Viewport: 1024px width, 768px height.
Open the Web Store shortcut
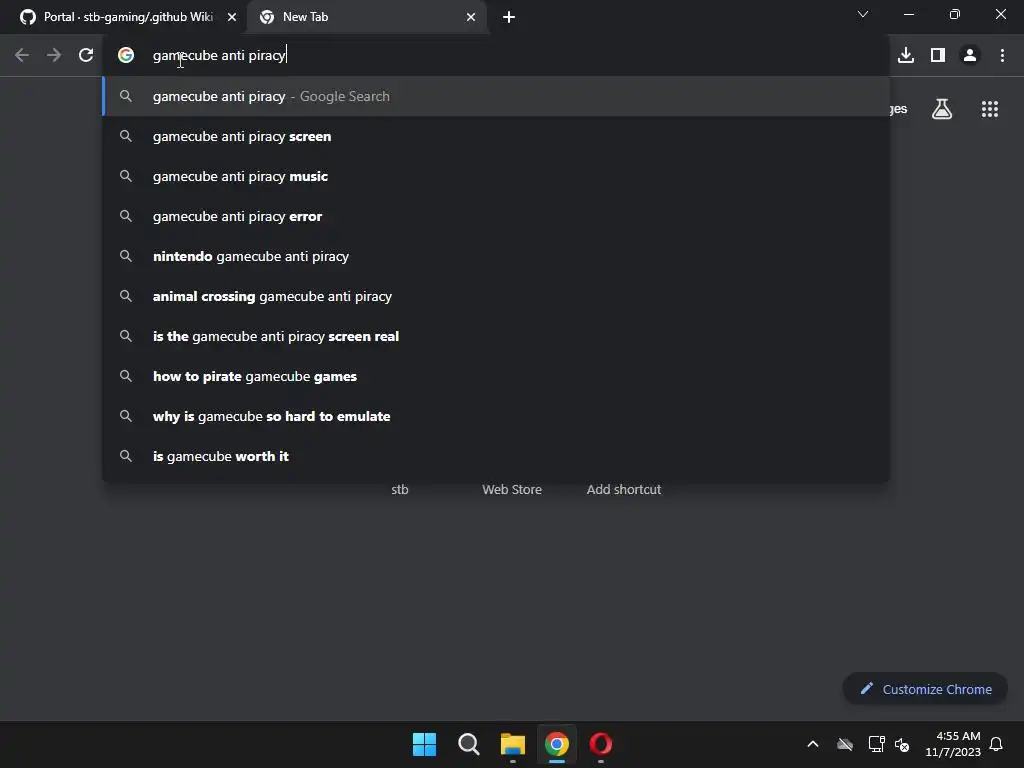point(512,490)
